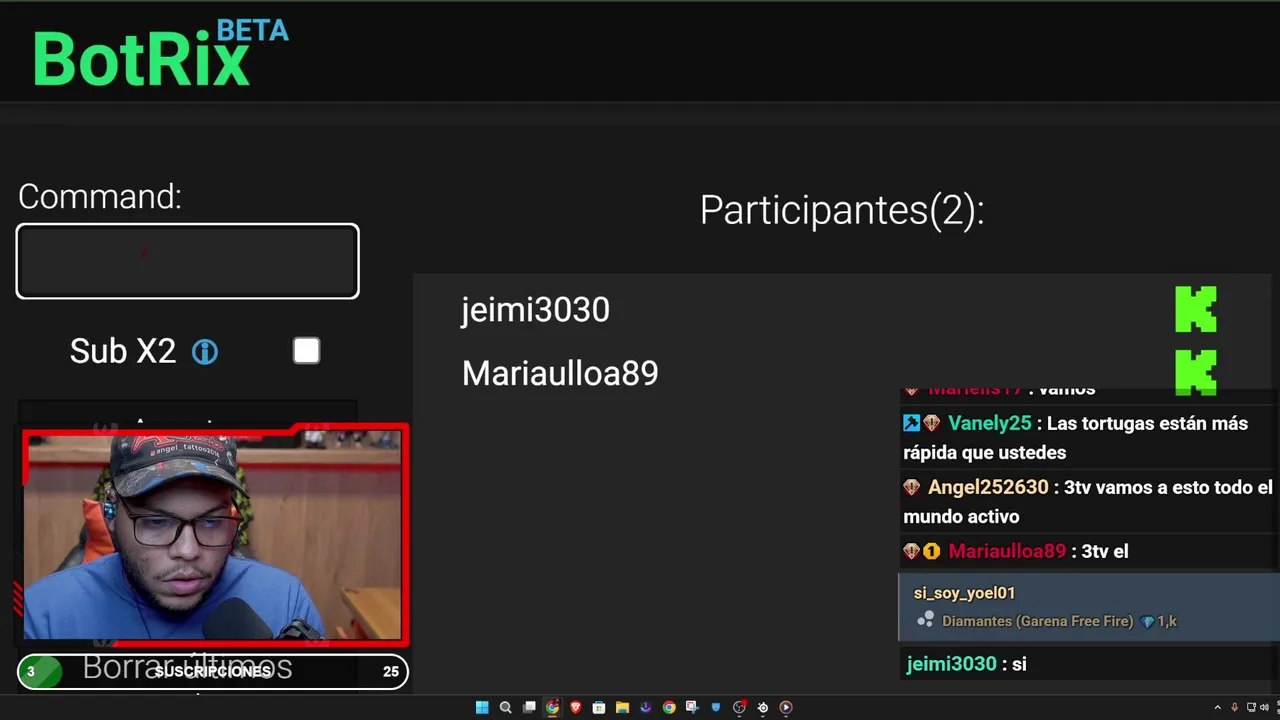The height and width of the screenshot is (720, 1280).
Task: Click the green 3 on Suscripciones bar
Action: click(31, 672)
